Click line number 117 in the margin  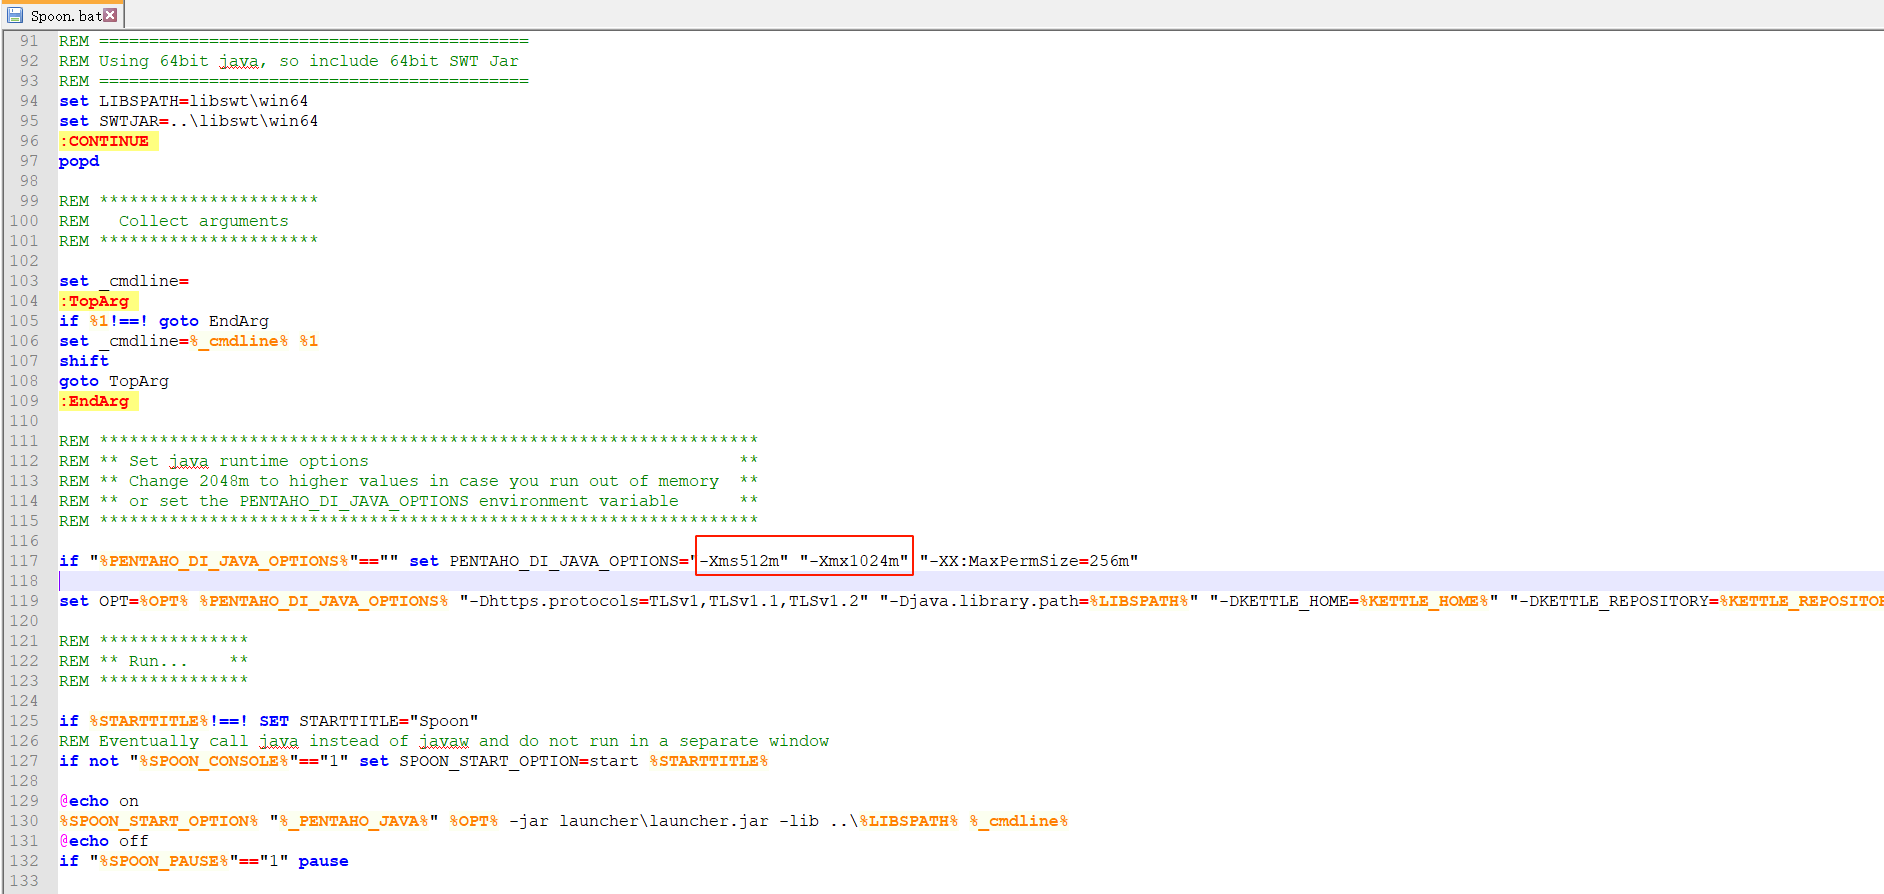click(x=24, y=561)
